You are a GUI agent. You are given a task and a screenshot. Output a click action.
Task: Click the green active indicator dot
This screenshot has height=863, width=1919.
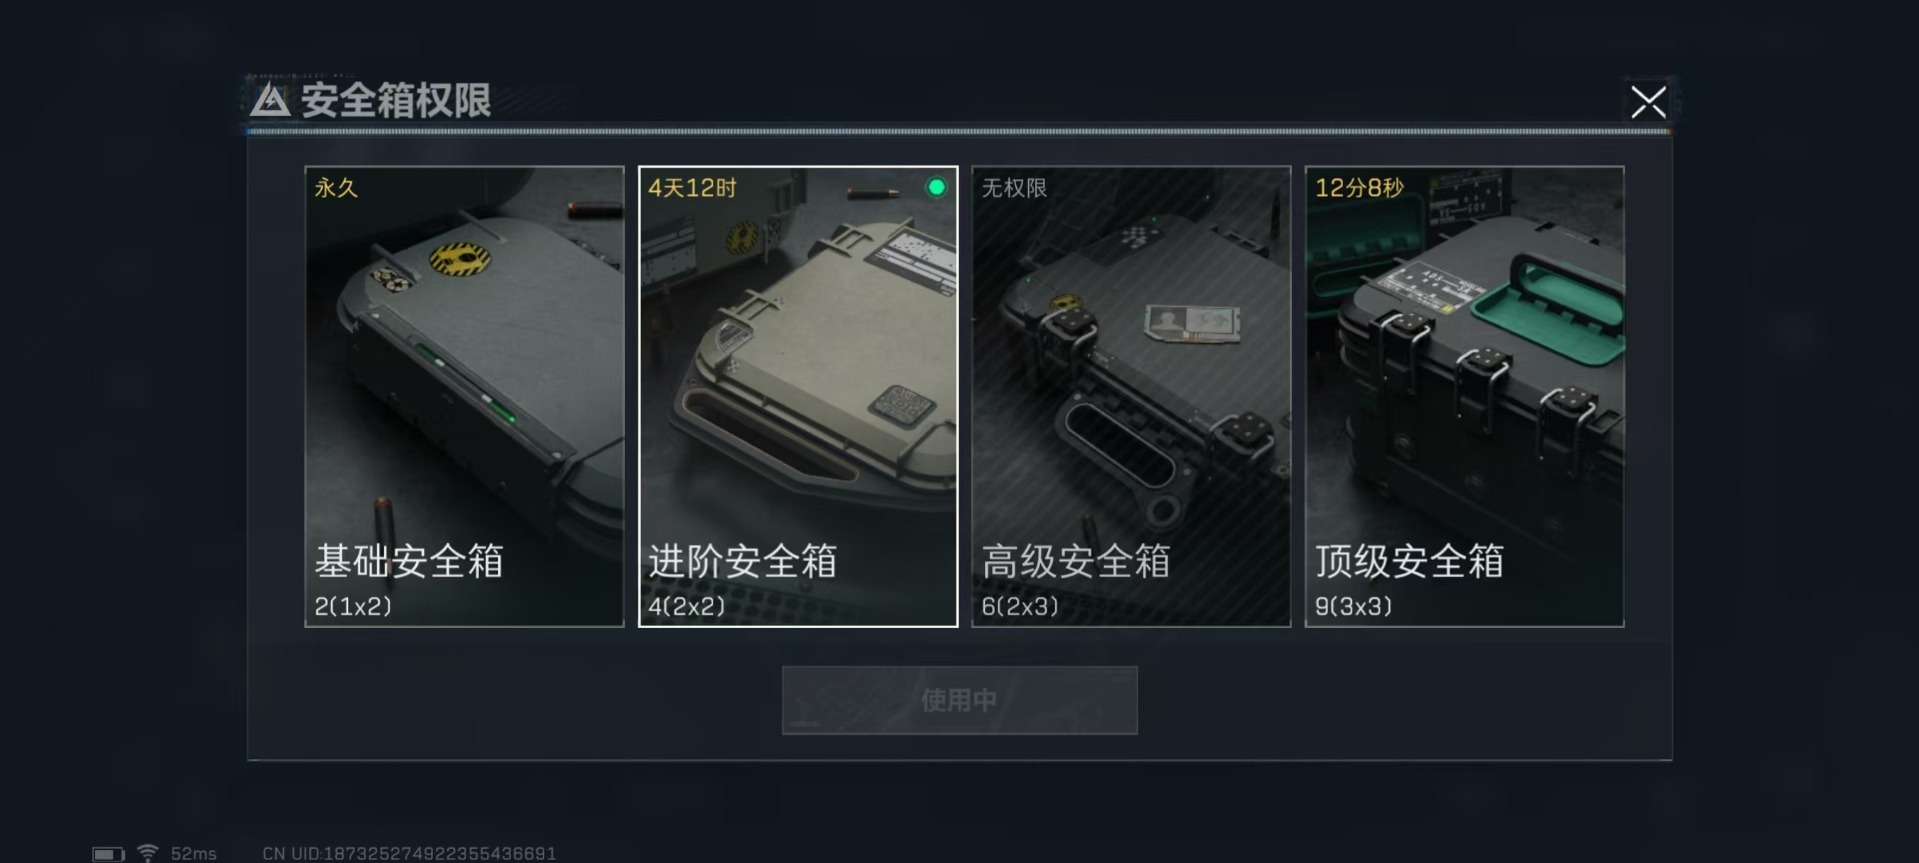[936, 187]
